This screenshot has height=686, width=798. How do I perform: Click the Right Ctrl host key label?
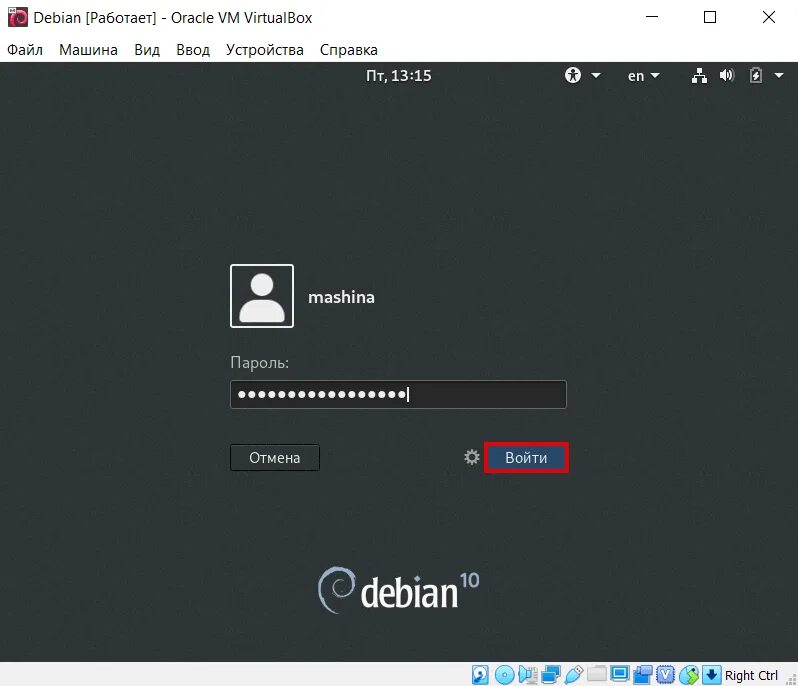[x=751, y=675]
